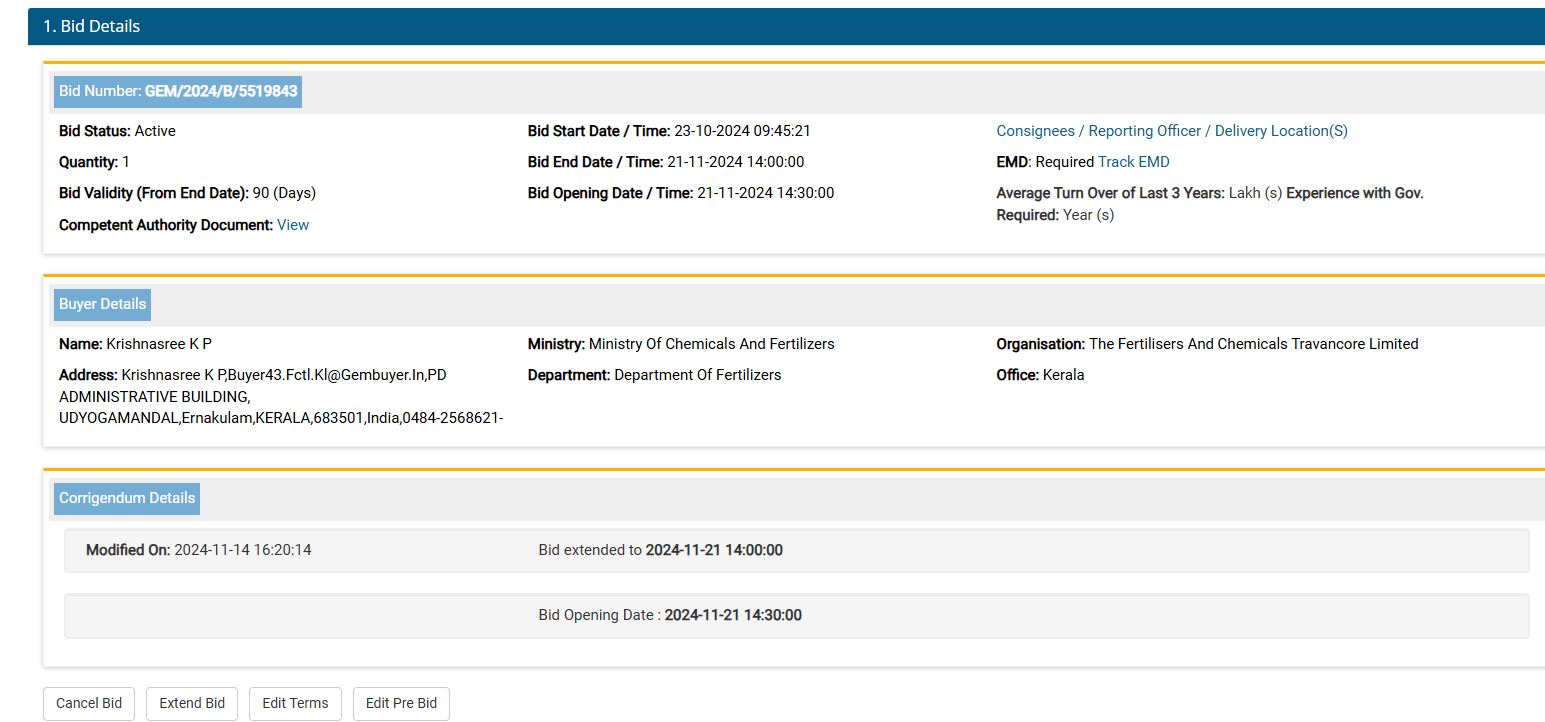The image size is (1545, 722).
Task: Select the Office: Kerala text
Action: tap(1040, 375)
